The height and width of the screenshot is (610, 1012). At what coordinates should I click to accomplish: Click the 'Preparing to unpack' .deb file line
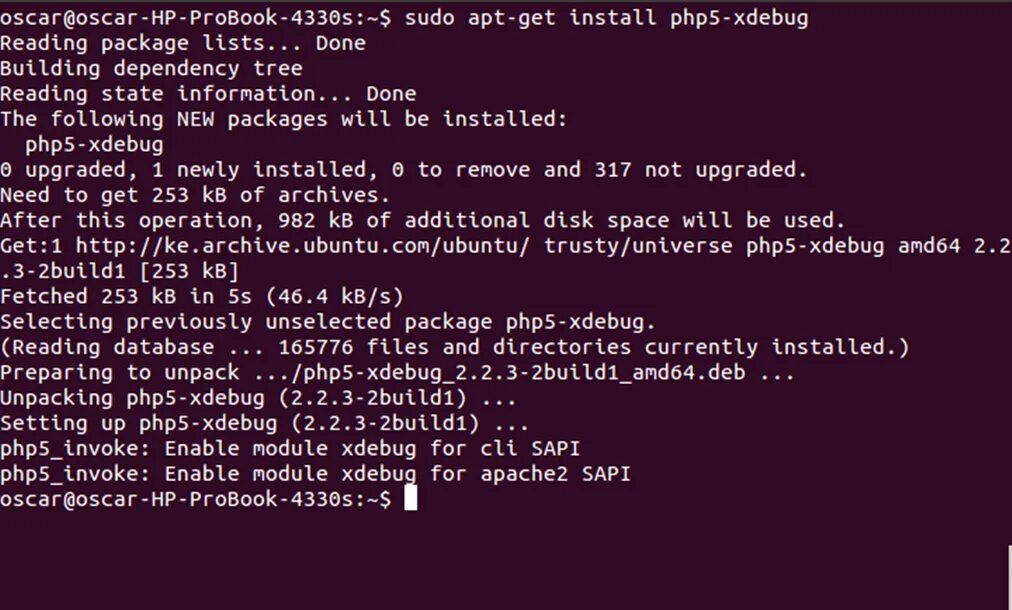tap(397, 373)
